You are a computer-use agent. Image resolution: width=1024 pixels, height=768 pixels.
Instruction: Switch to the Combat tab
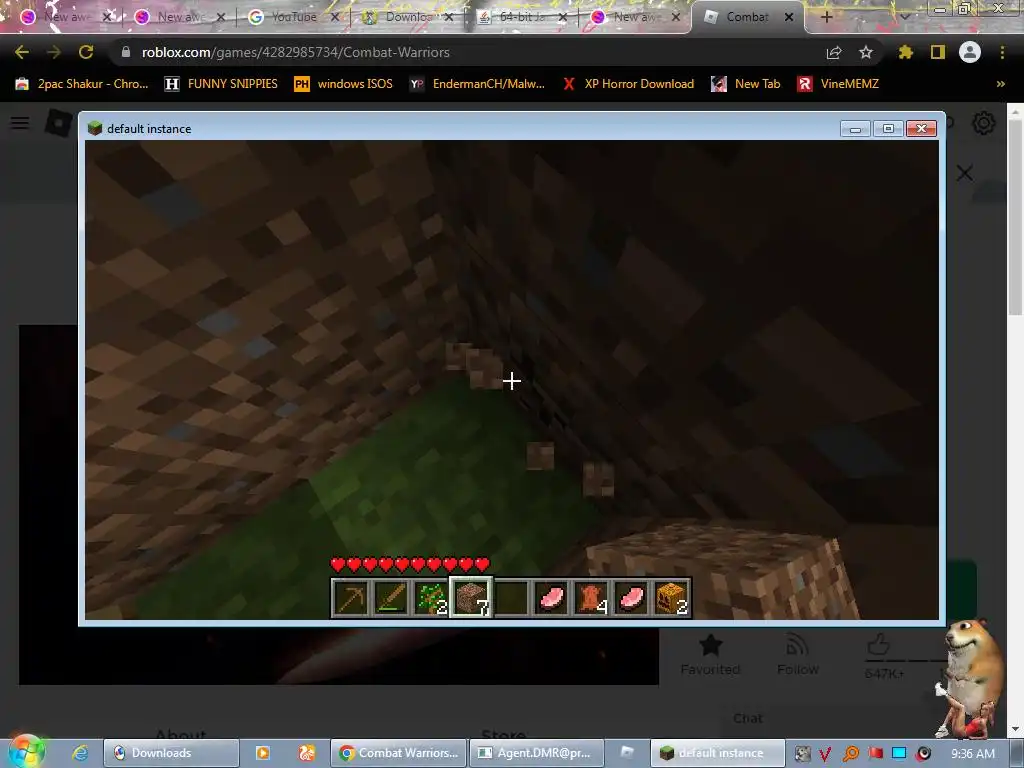(x=746, y=17)
